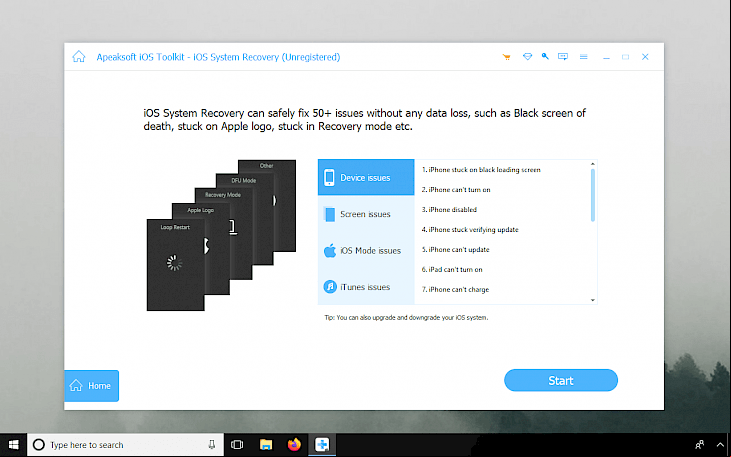Image resolution: width=731 pixels, height=457 pixels.
Task: Click "iPhone can't turn on" item
Action: pos(456,190)
